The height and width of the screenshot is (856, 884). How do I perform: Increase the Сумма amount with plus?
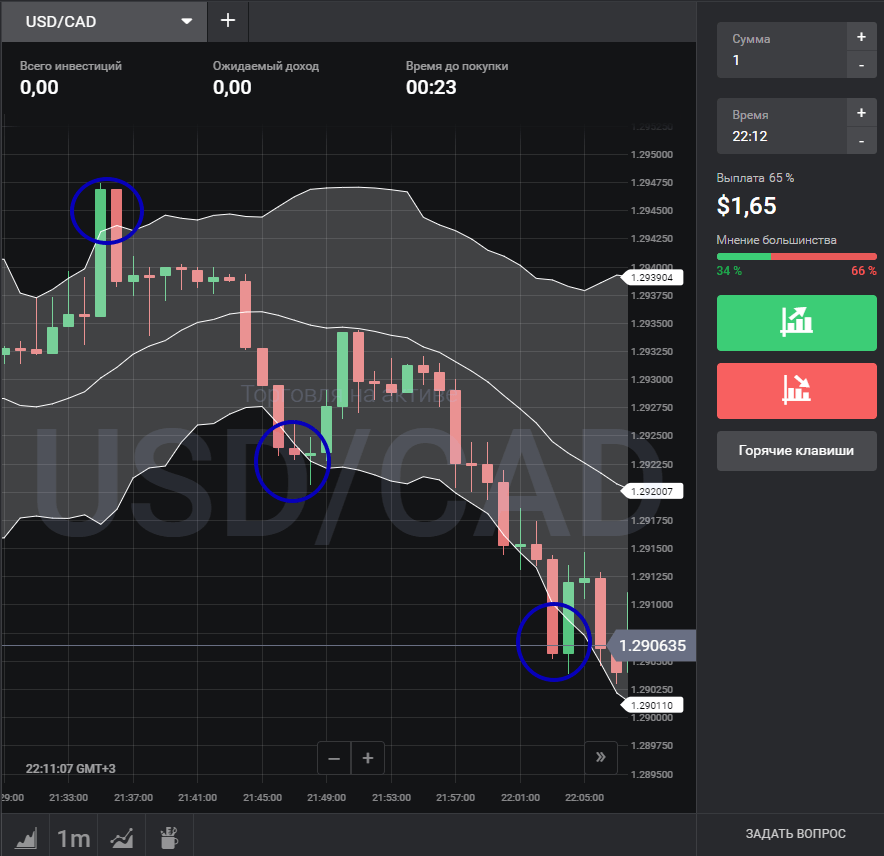[x=861, y=37]
